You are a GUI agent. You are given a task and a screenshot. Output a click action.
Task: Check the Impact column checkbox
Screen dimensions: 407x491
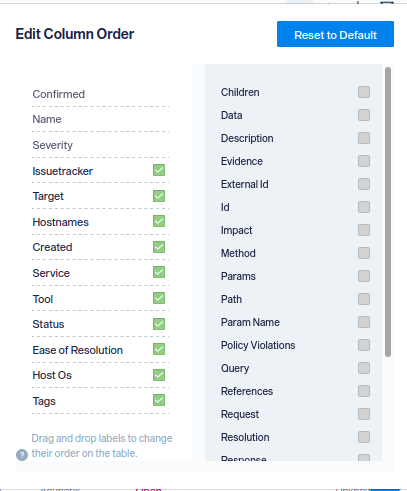coord(364,230)
